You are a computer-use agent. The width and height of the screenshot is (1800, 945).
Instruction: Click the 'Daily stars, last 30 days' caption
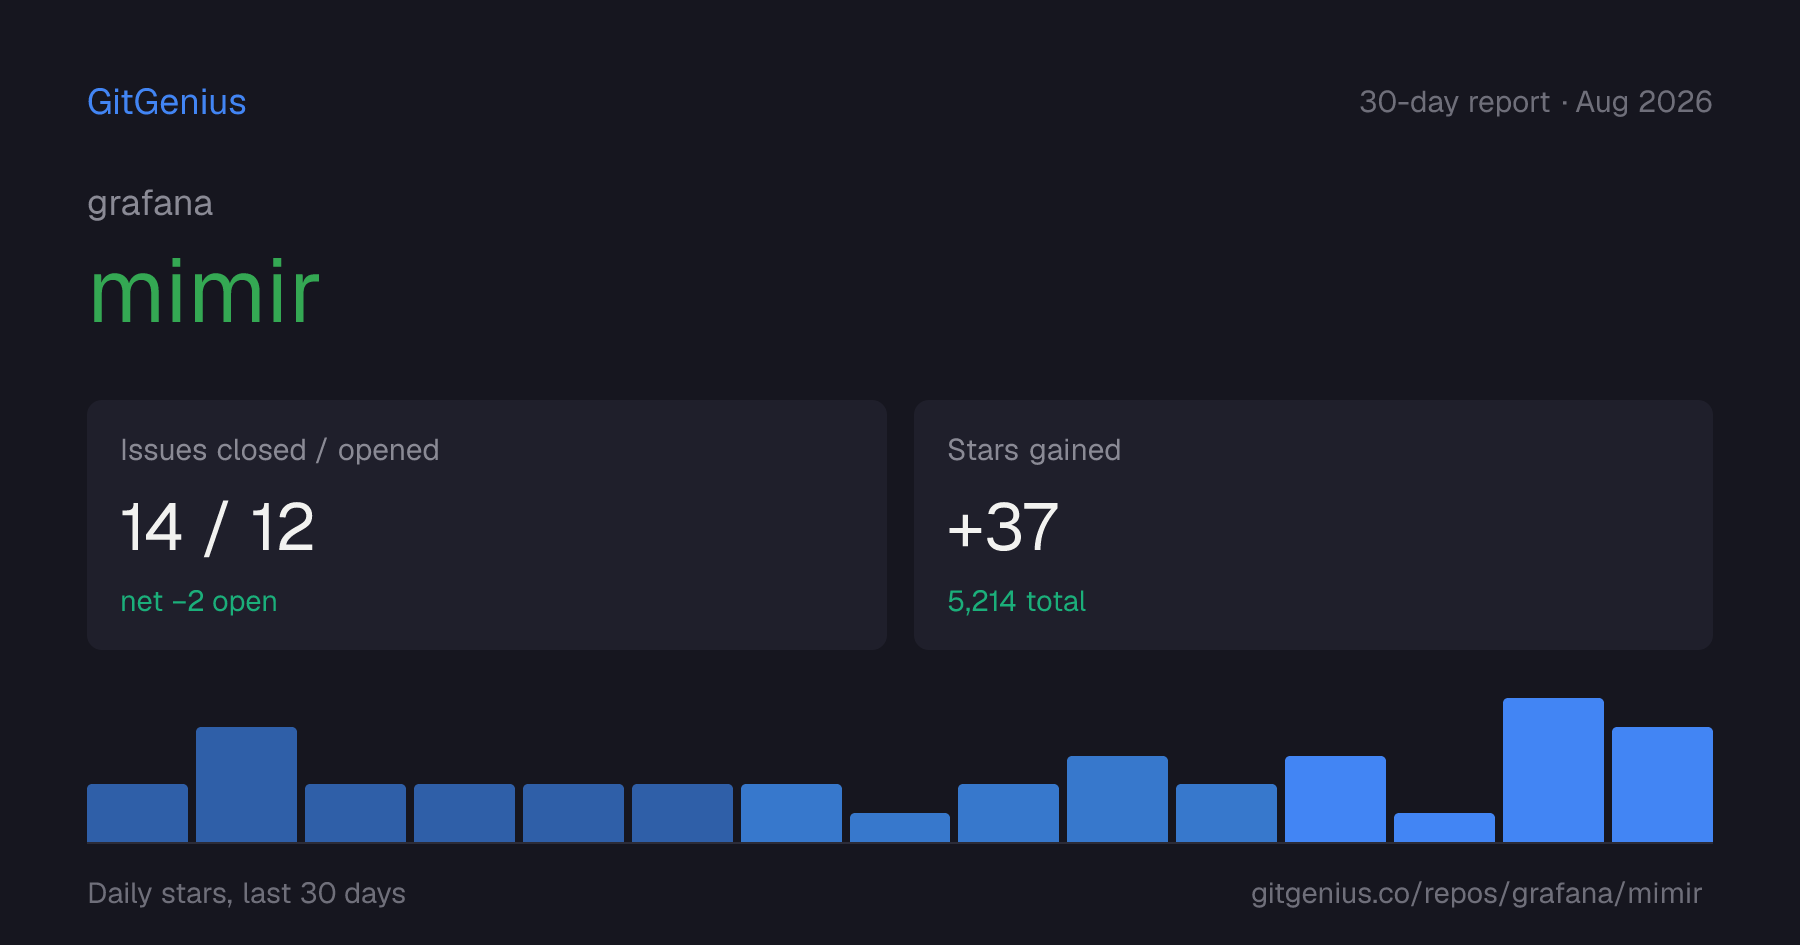247,893
